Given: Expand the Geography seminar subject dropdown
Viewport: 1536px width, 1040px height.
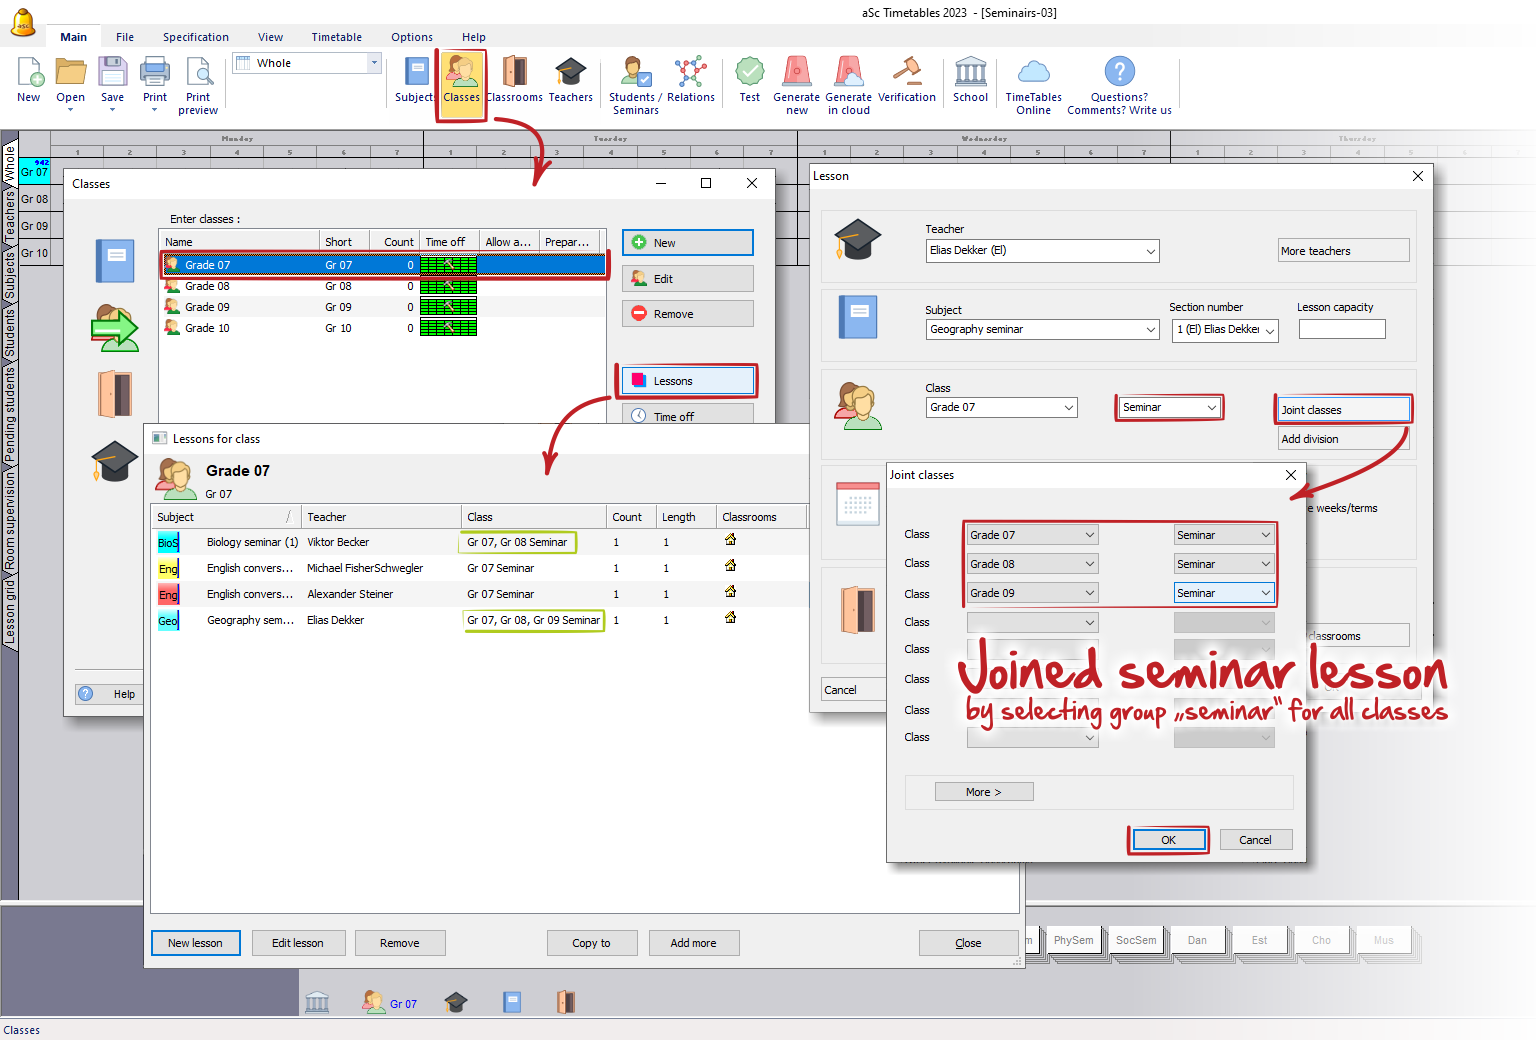Looking at the screenshot, I should tap(1150, 330).
